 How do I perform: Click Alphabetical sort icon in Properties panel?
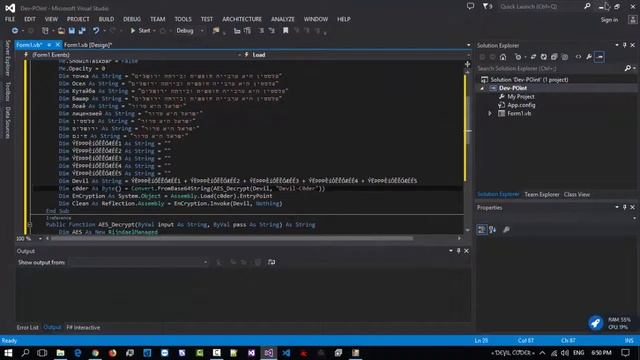[x=493, y=230]
